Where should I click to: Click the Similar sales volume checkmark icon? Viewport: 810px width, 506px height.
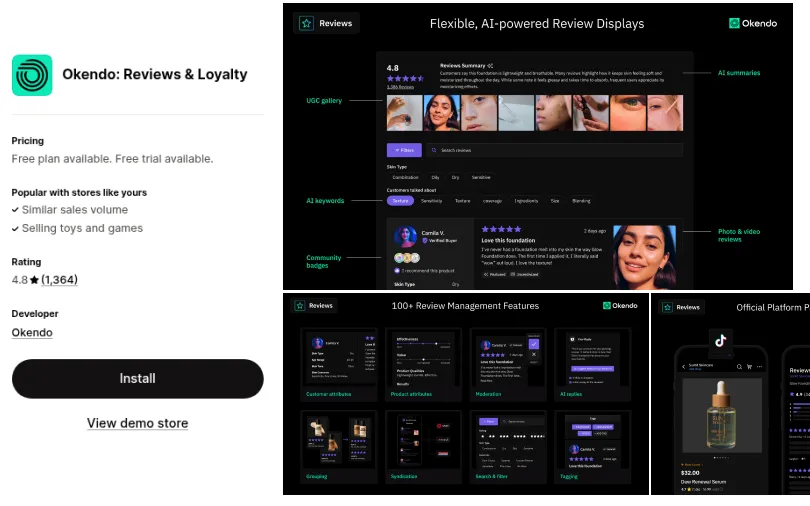tap(15, 210)
